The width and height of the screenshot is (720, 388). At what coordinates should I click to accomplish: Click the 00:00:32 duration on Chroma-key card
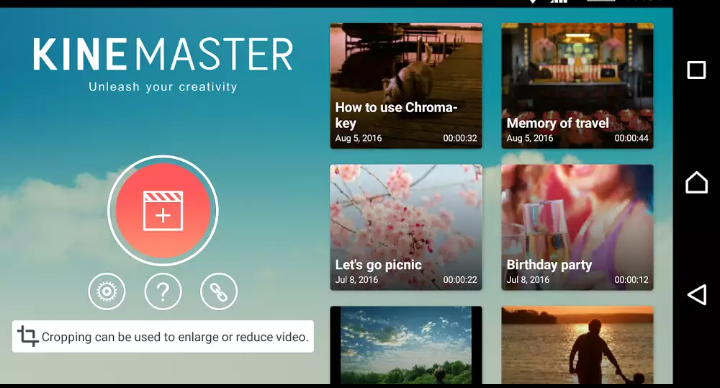click(460, 138)
